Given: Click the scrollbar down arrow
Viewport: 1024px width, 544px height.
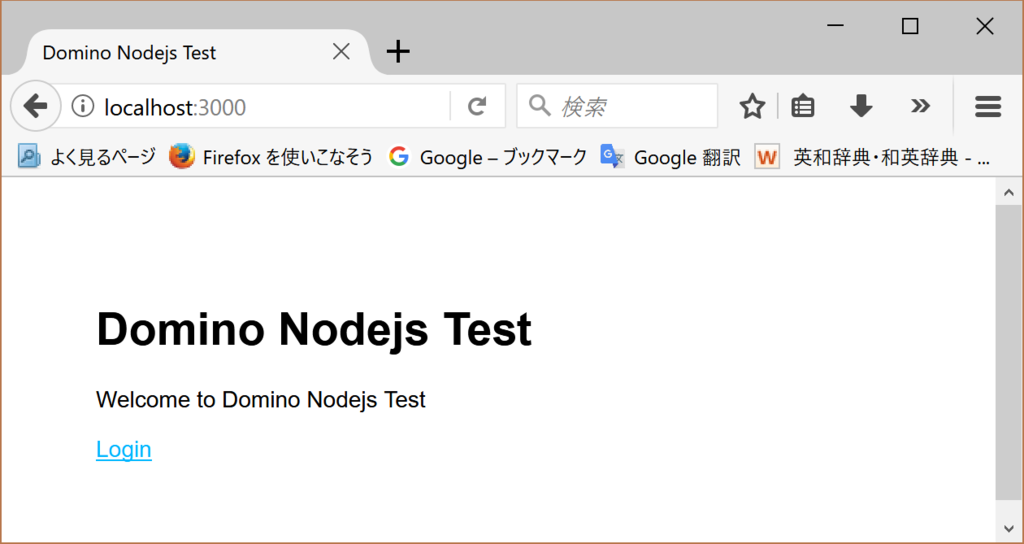Looking at the screenshot, I should (x=1008, y=528).
